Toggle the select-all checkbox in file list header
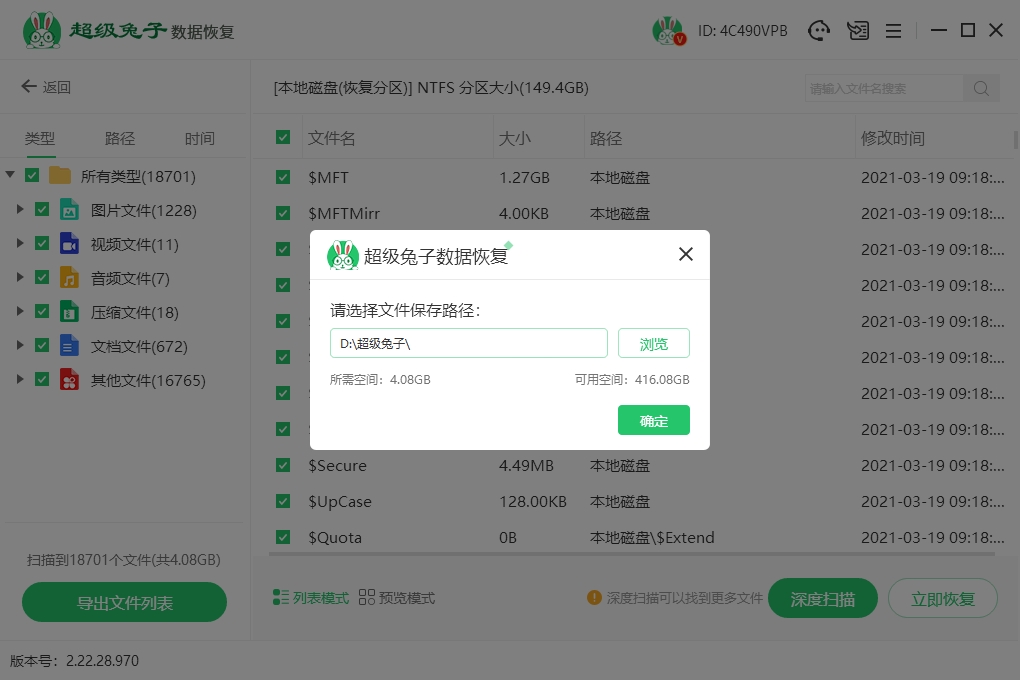 pos(283,138)
